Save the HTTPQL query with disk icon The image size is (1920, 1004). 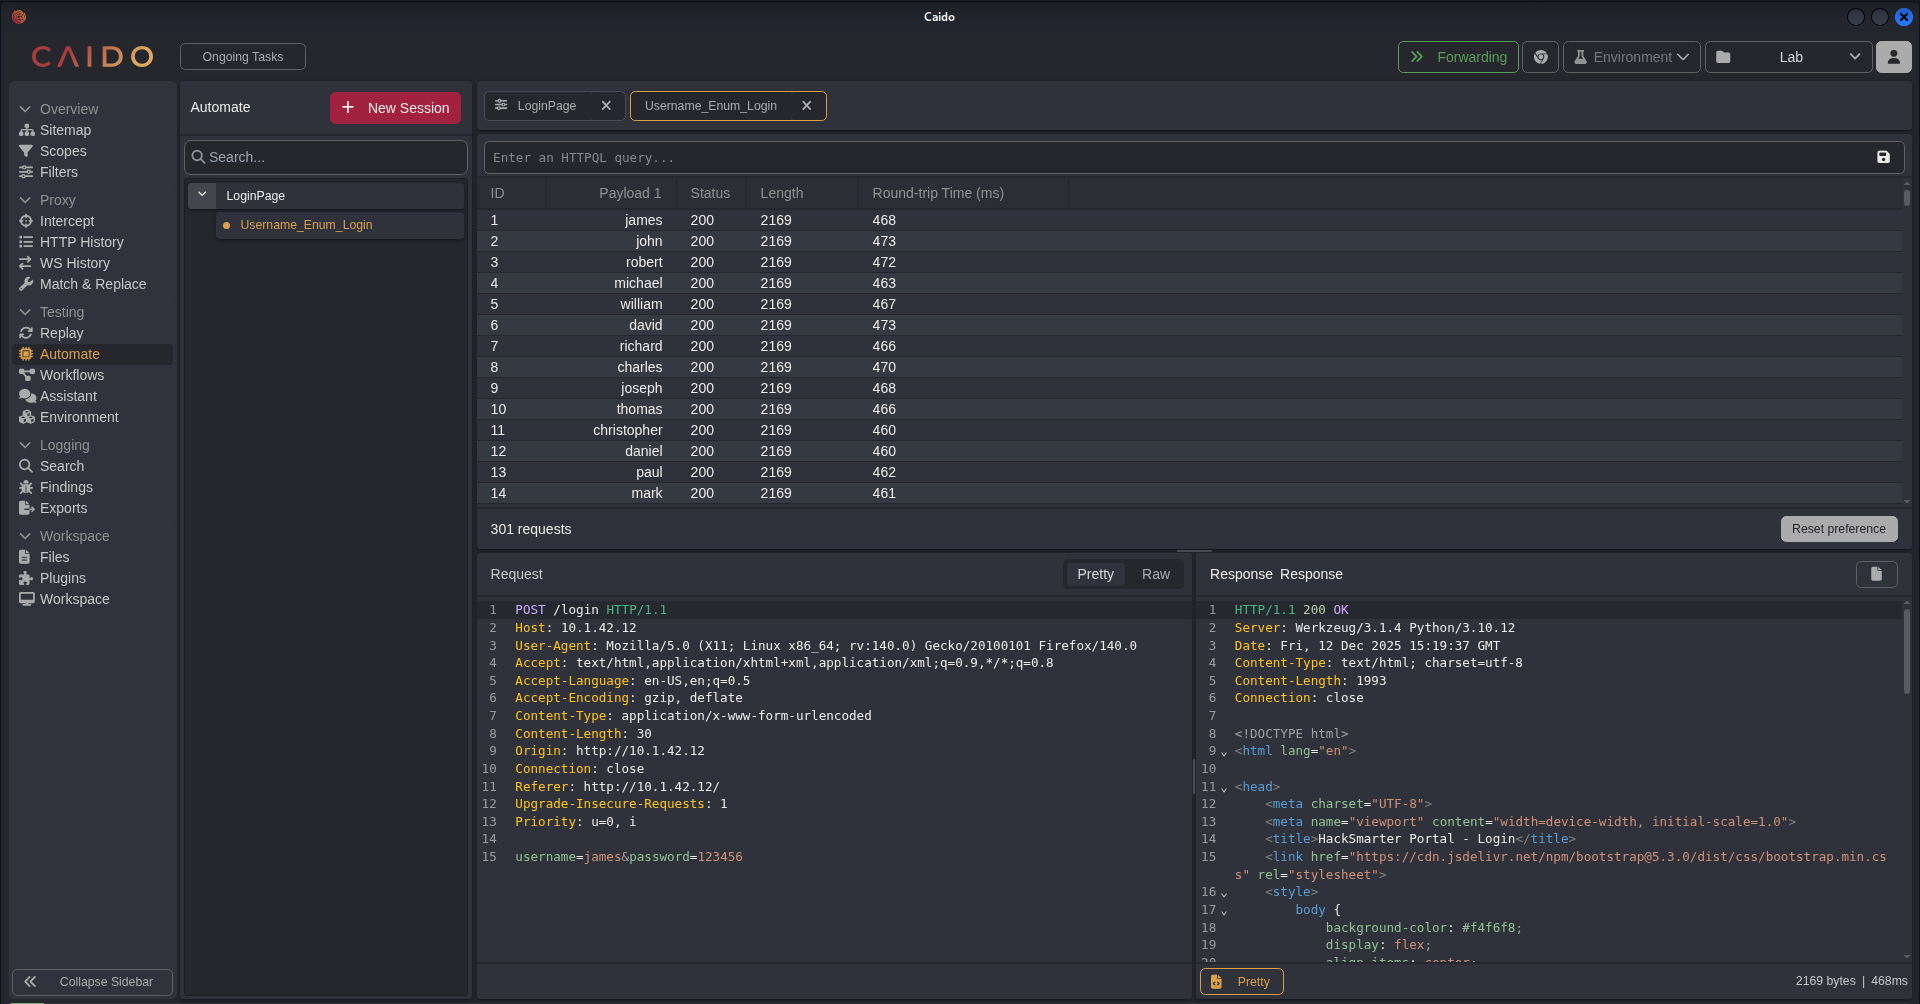[1883, 157]
